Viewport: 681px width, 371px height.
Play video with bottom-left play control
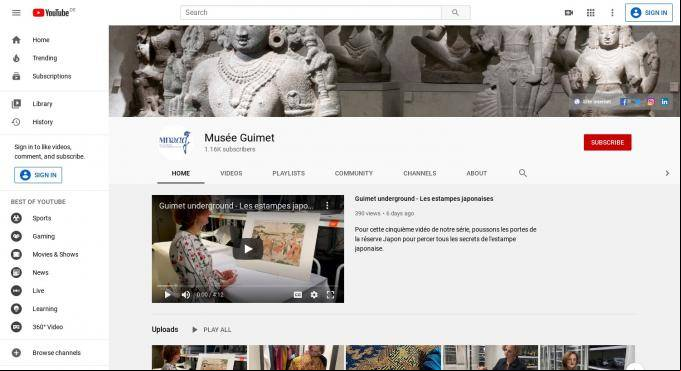pos(168,295)
